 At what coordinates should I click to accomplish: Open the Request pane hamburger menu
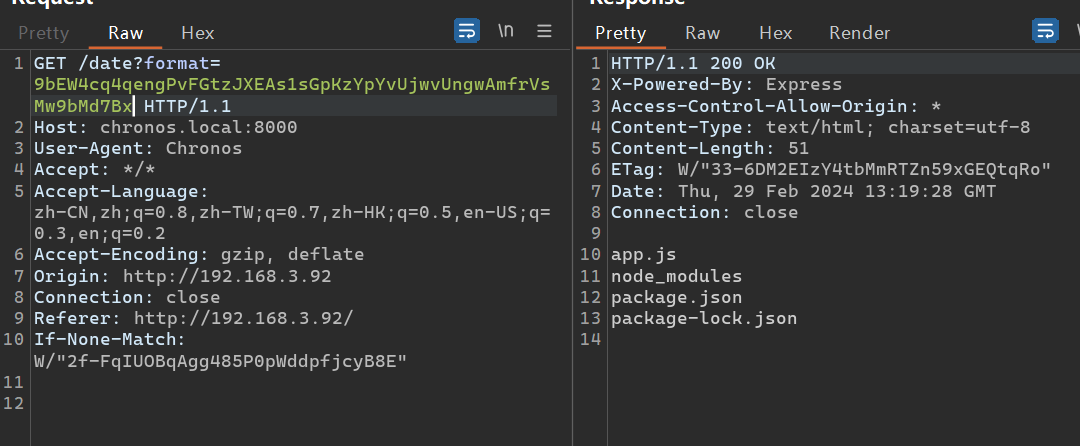point(544,31)
